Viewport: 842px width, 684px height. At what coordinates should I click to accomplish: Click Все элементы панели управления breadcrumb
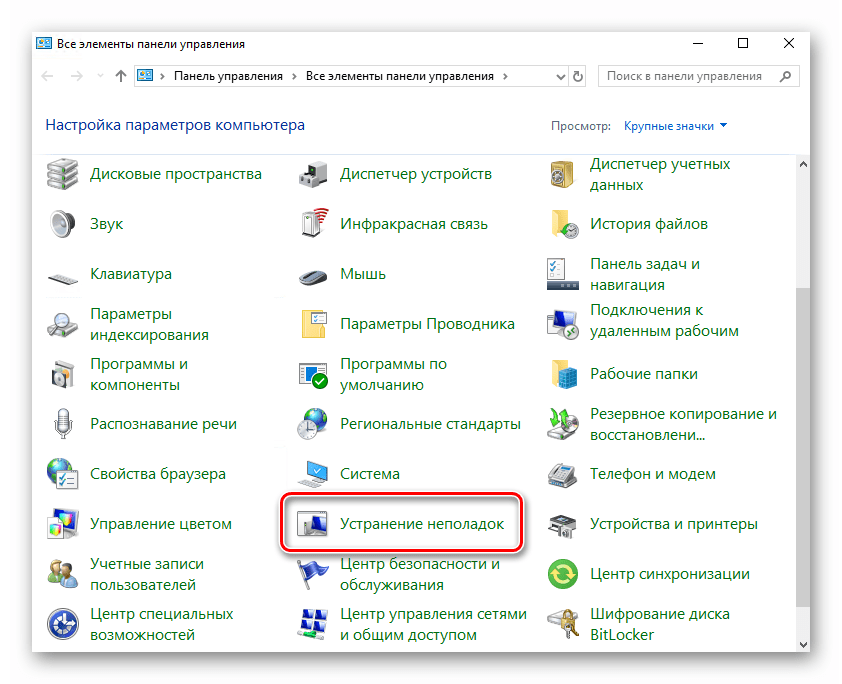(400, 76)
